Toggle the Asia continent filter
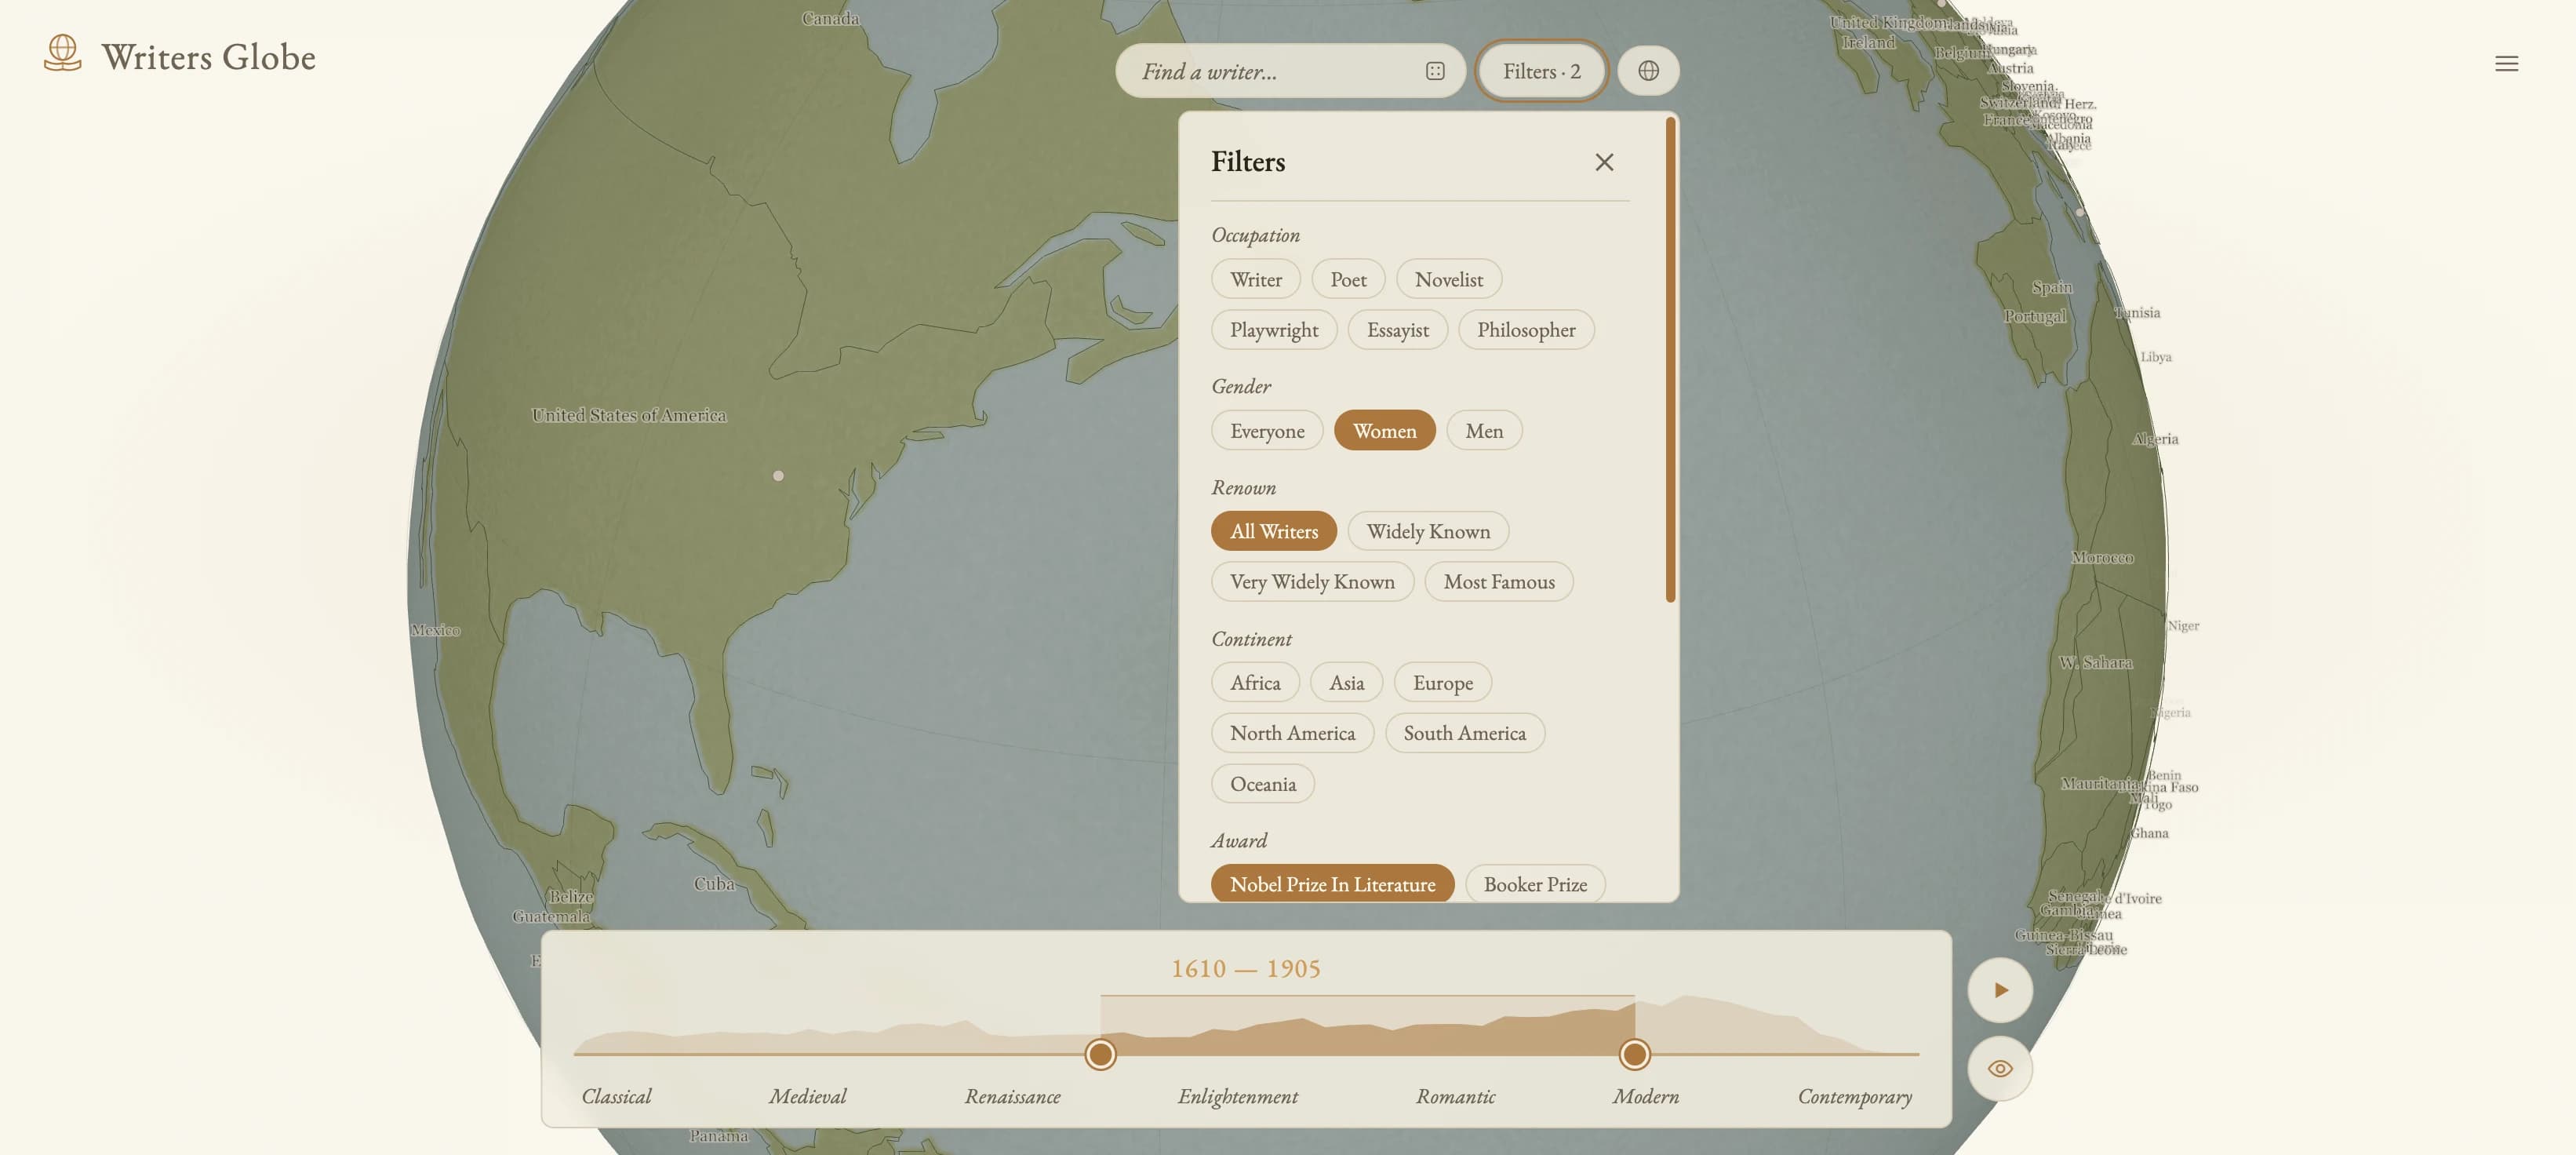This screenshot has height=1155, width=2576. point(1346,683)
